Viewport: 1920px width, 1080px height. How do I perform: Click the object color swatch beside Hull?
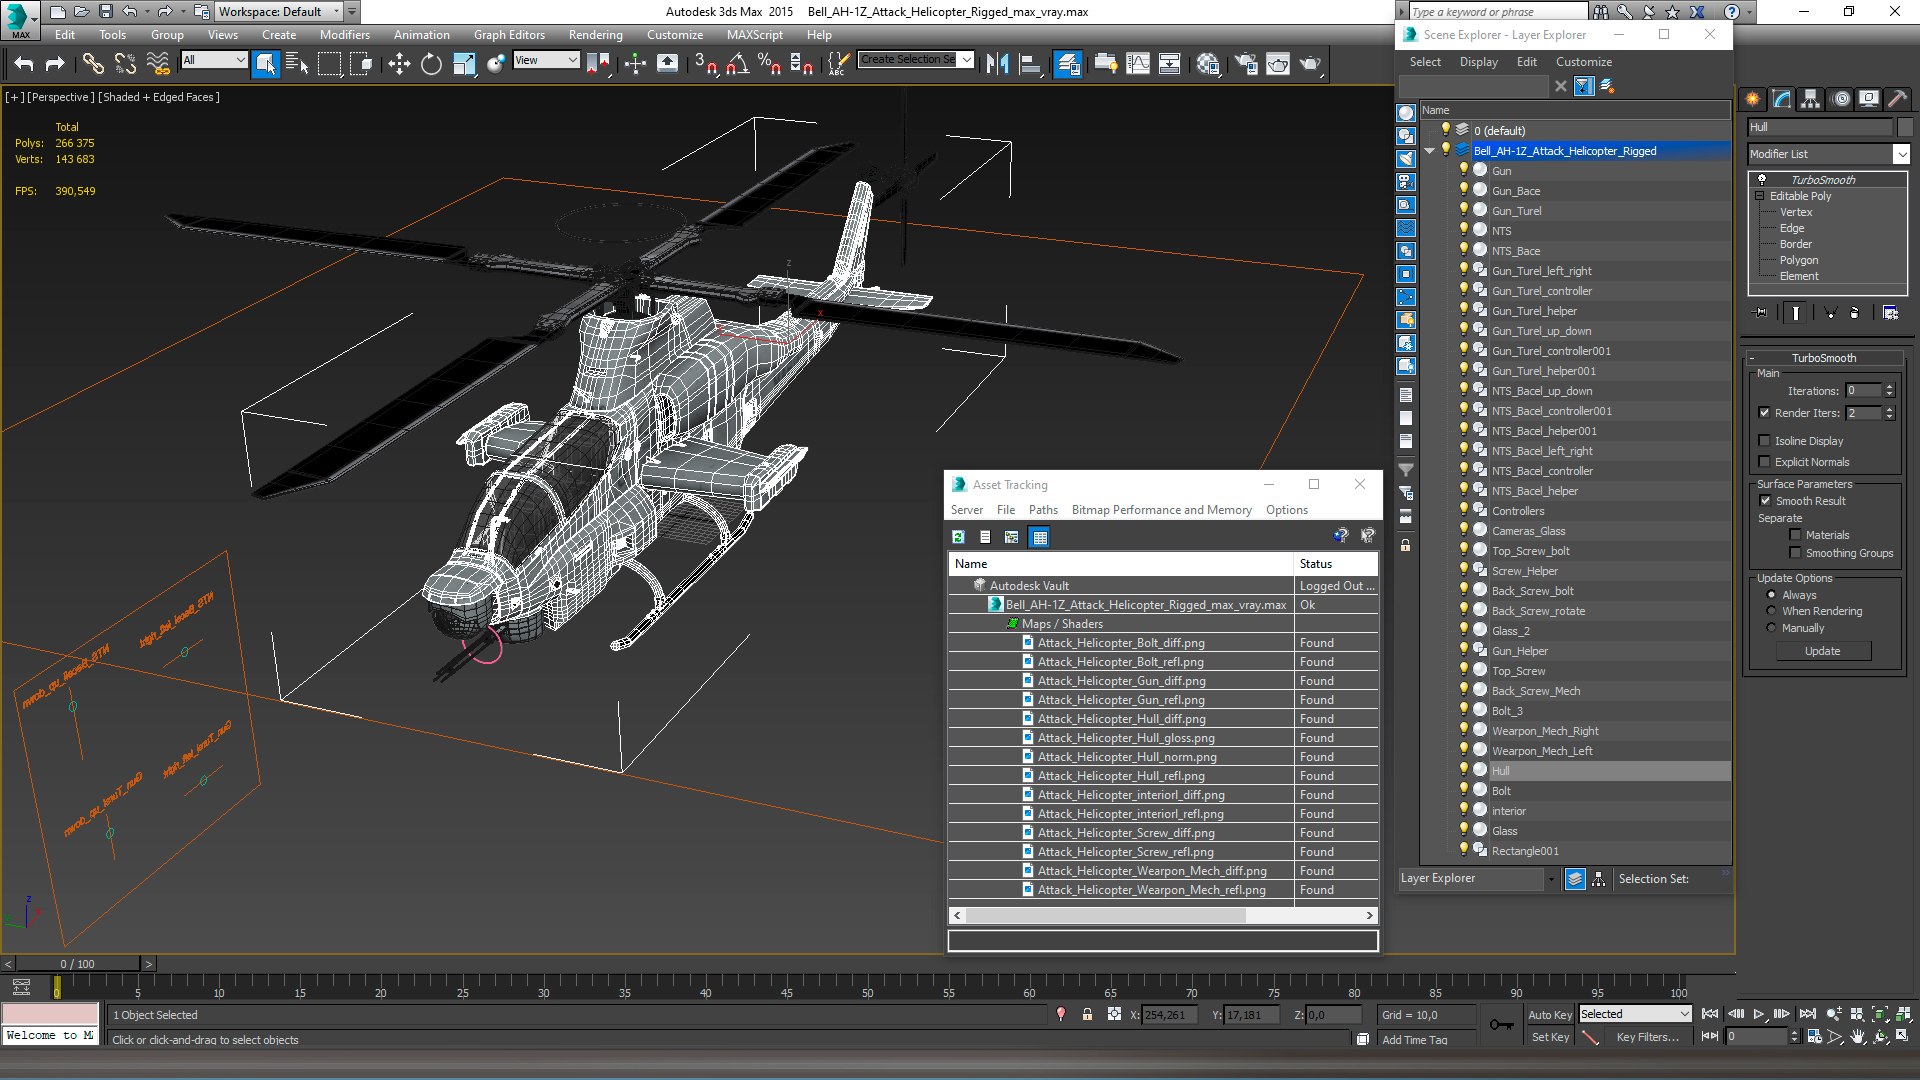(x=1905, y=127)
